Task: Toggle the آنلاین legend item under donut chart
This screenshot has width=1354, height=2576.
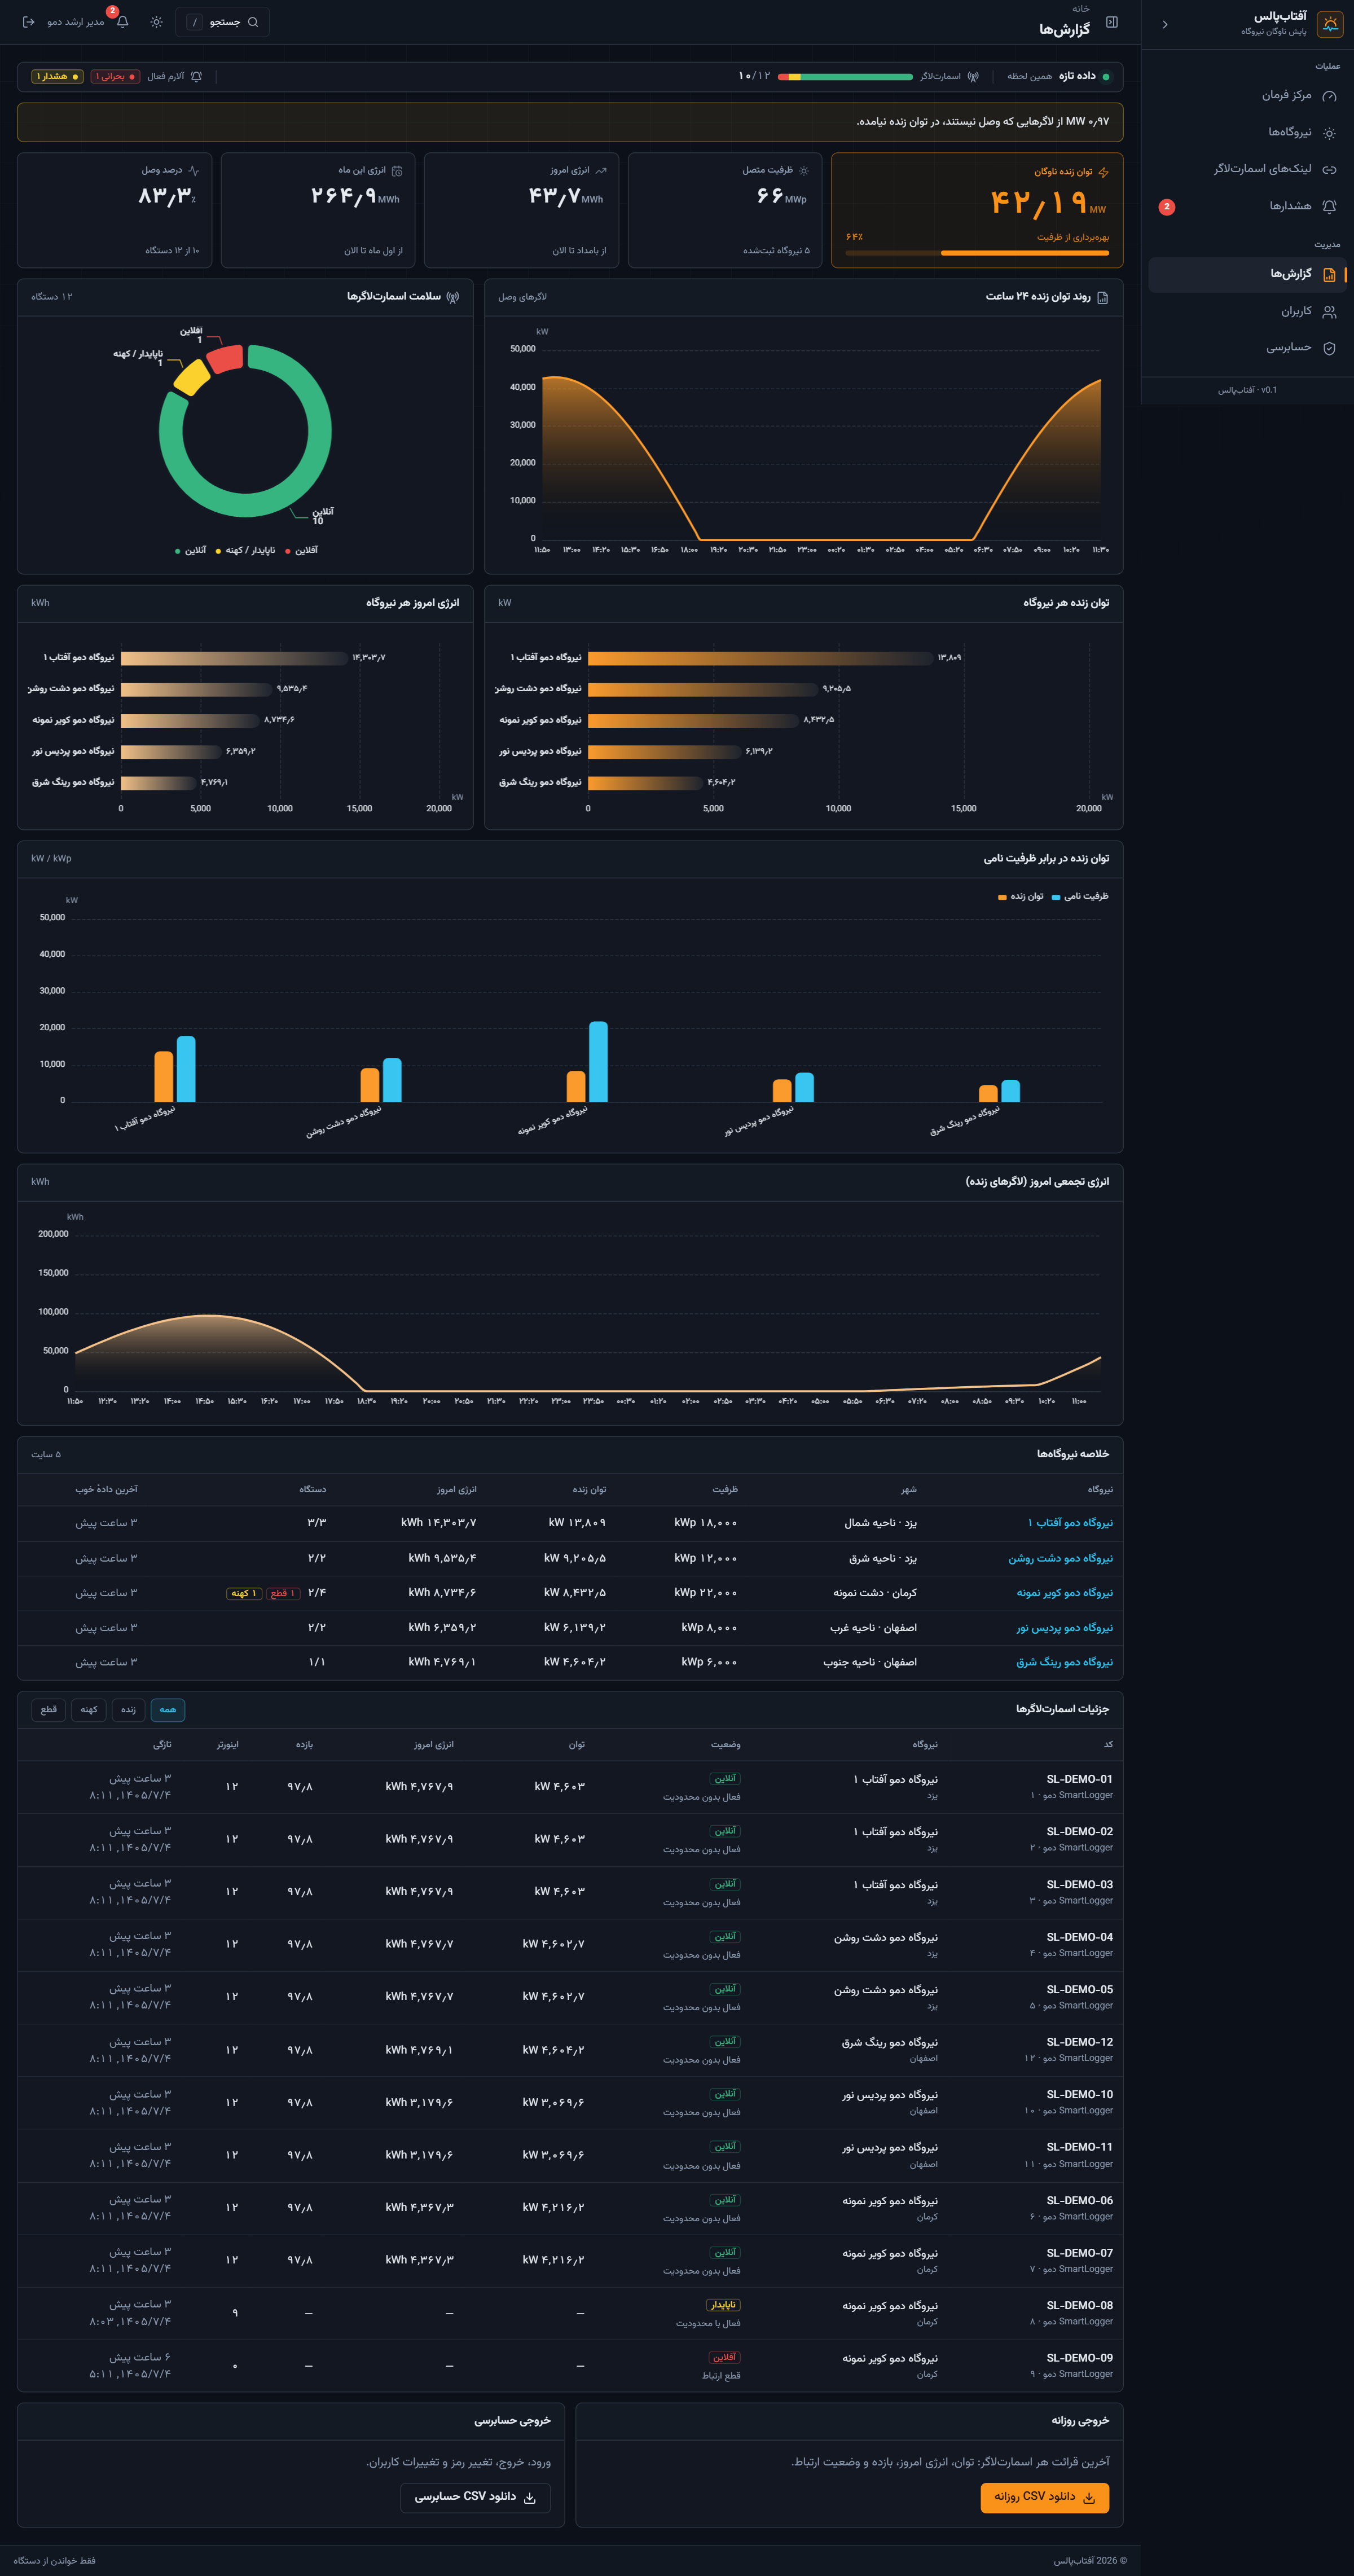Action: [191, 551]
